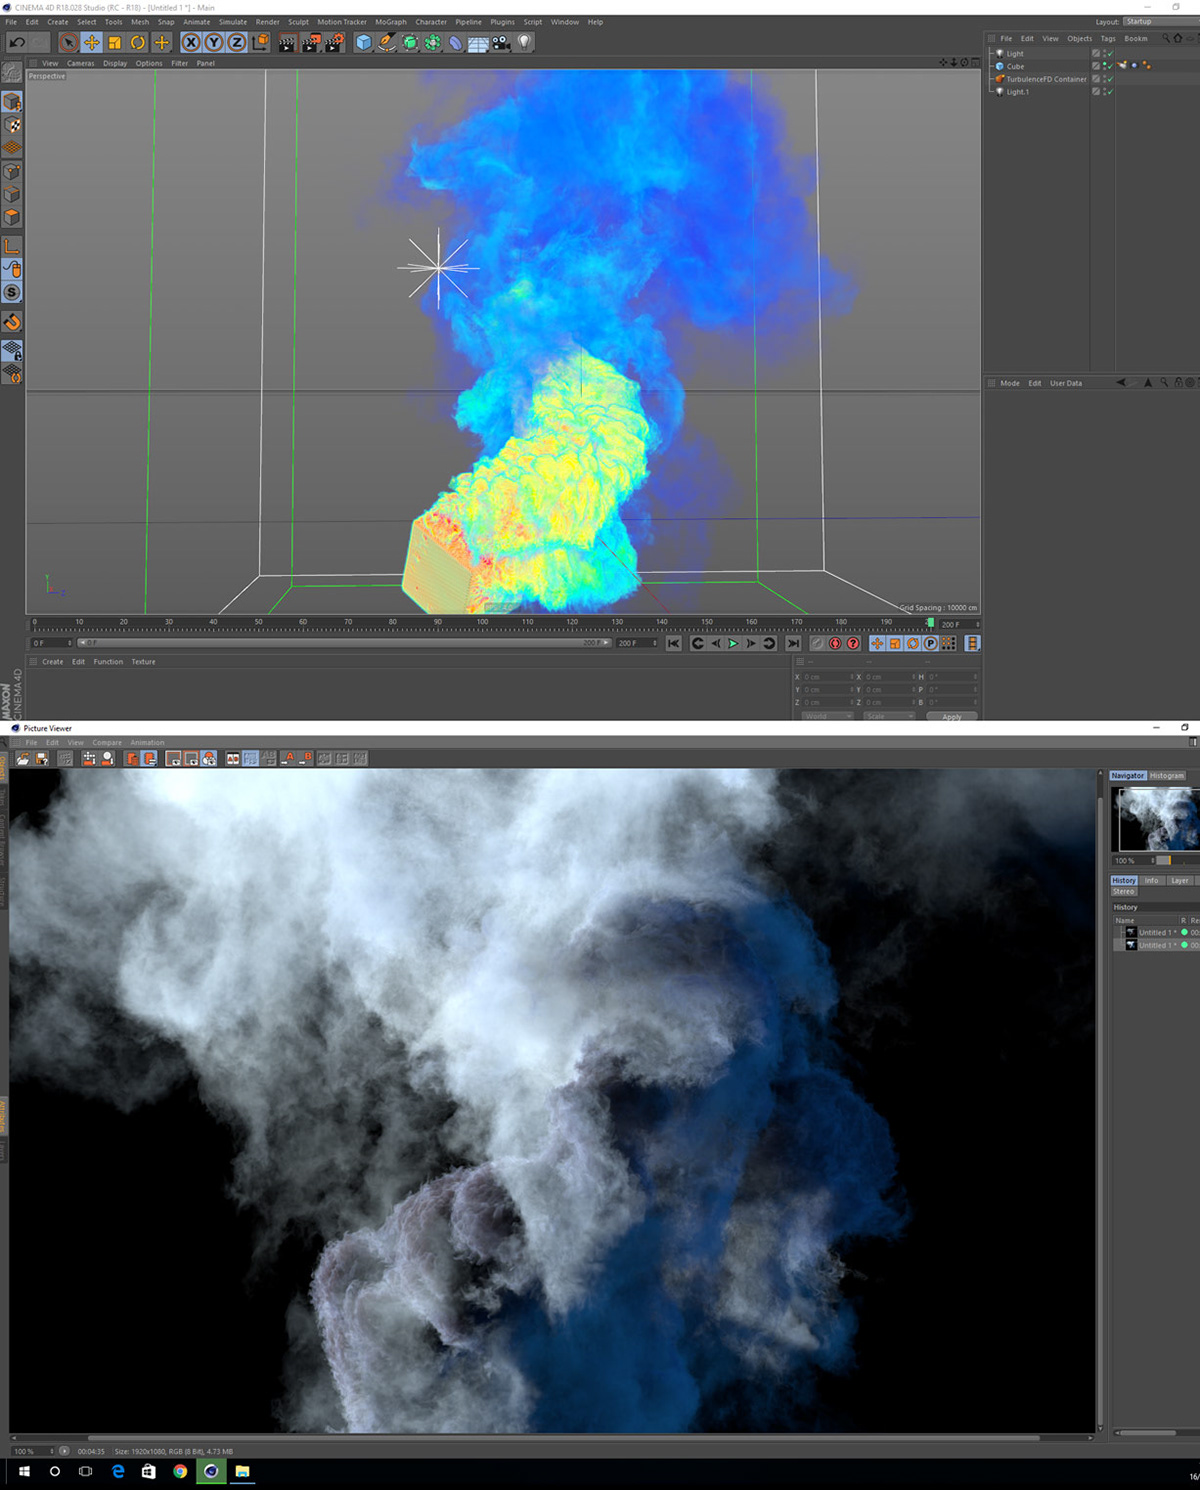This screenshot has width=1200, height=1490.
Task: Switch to the Navigator tab
Action: click(1127, 776)
